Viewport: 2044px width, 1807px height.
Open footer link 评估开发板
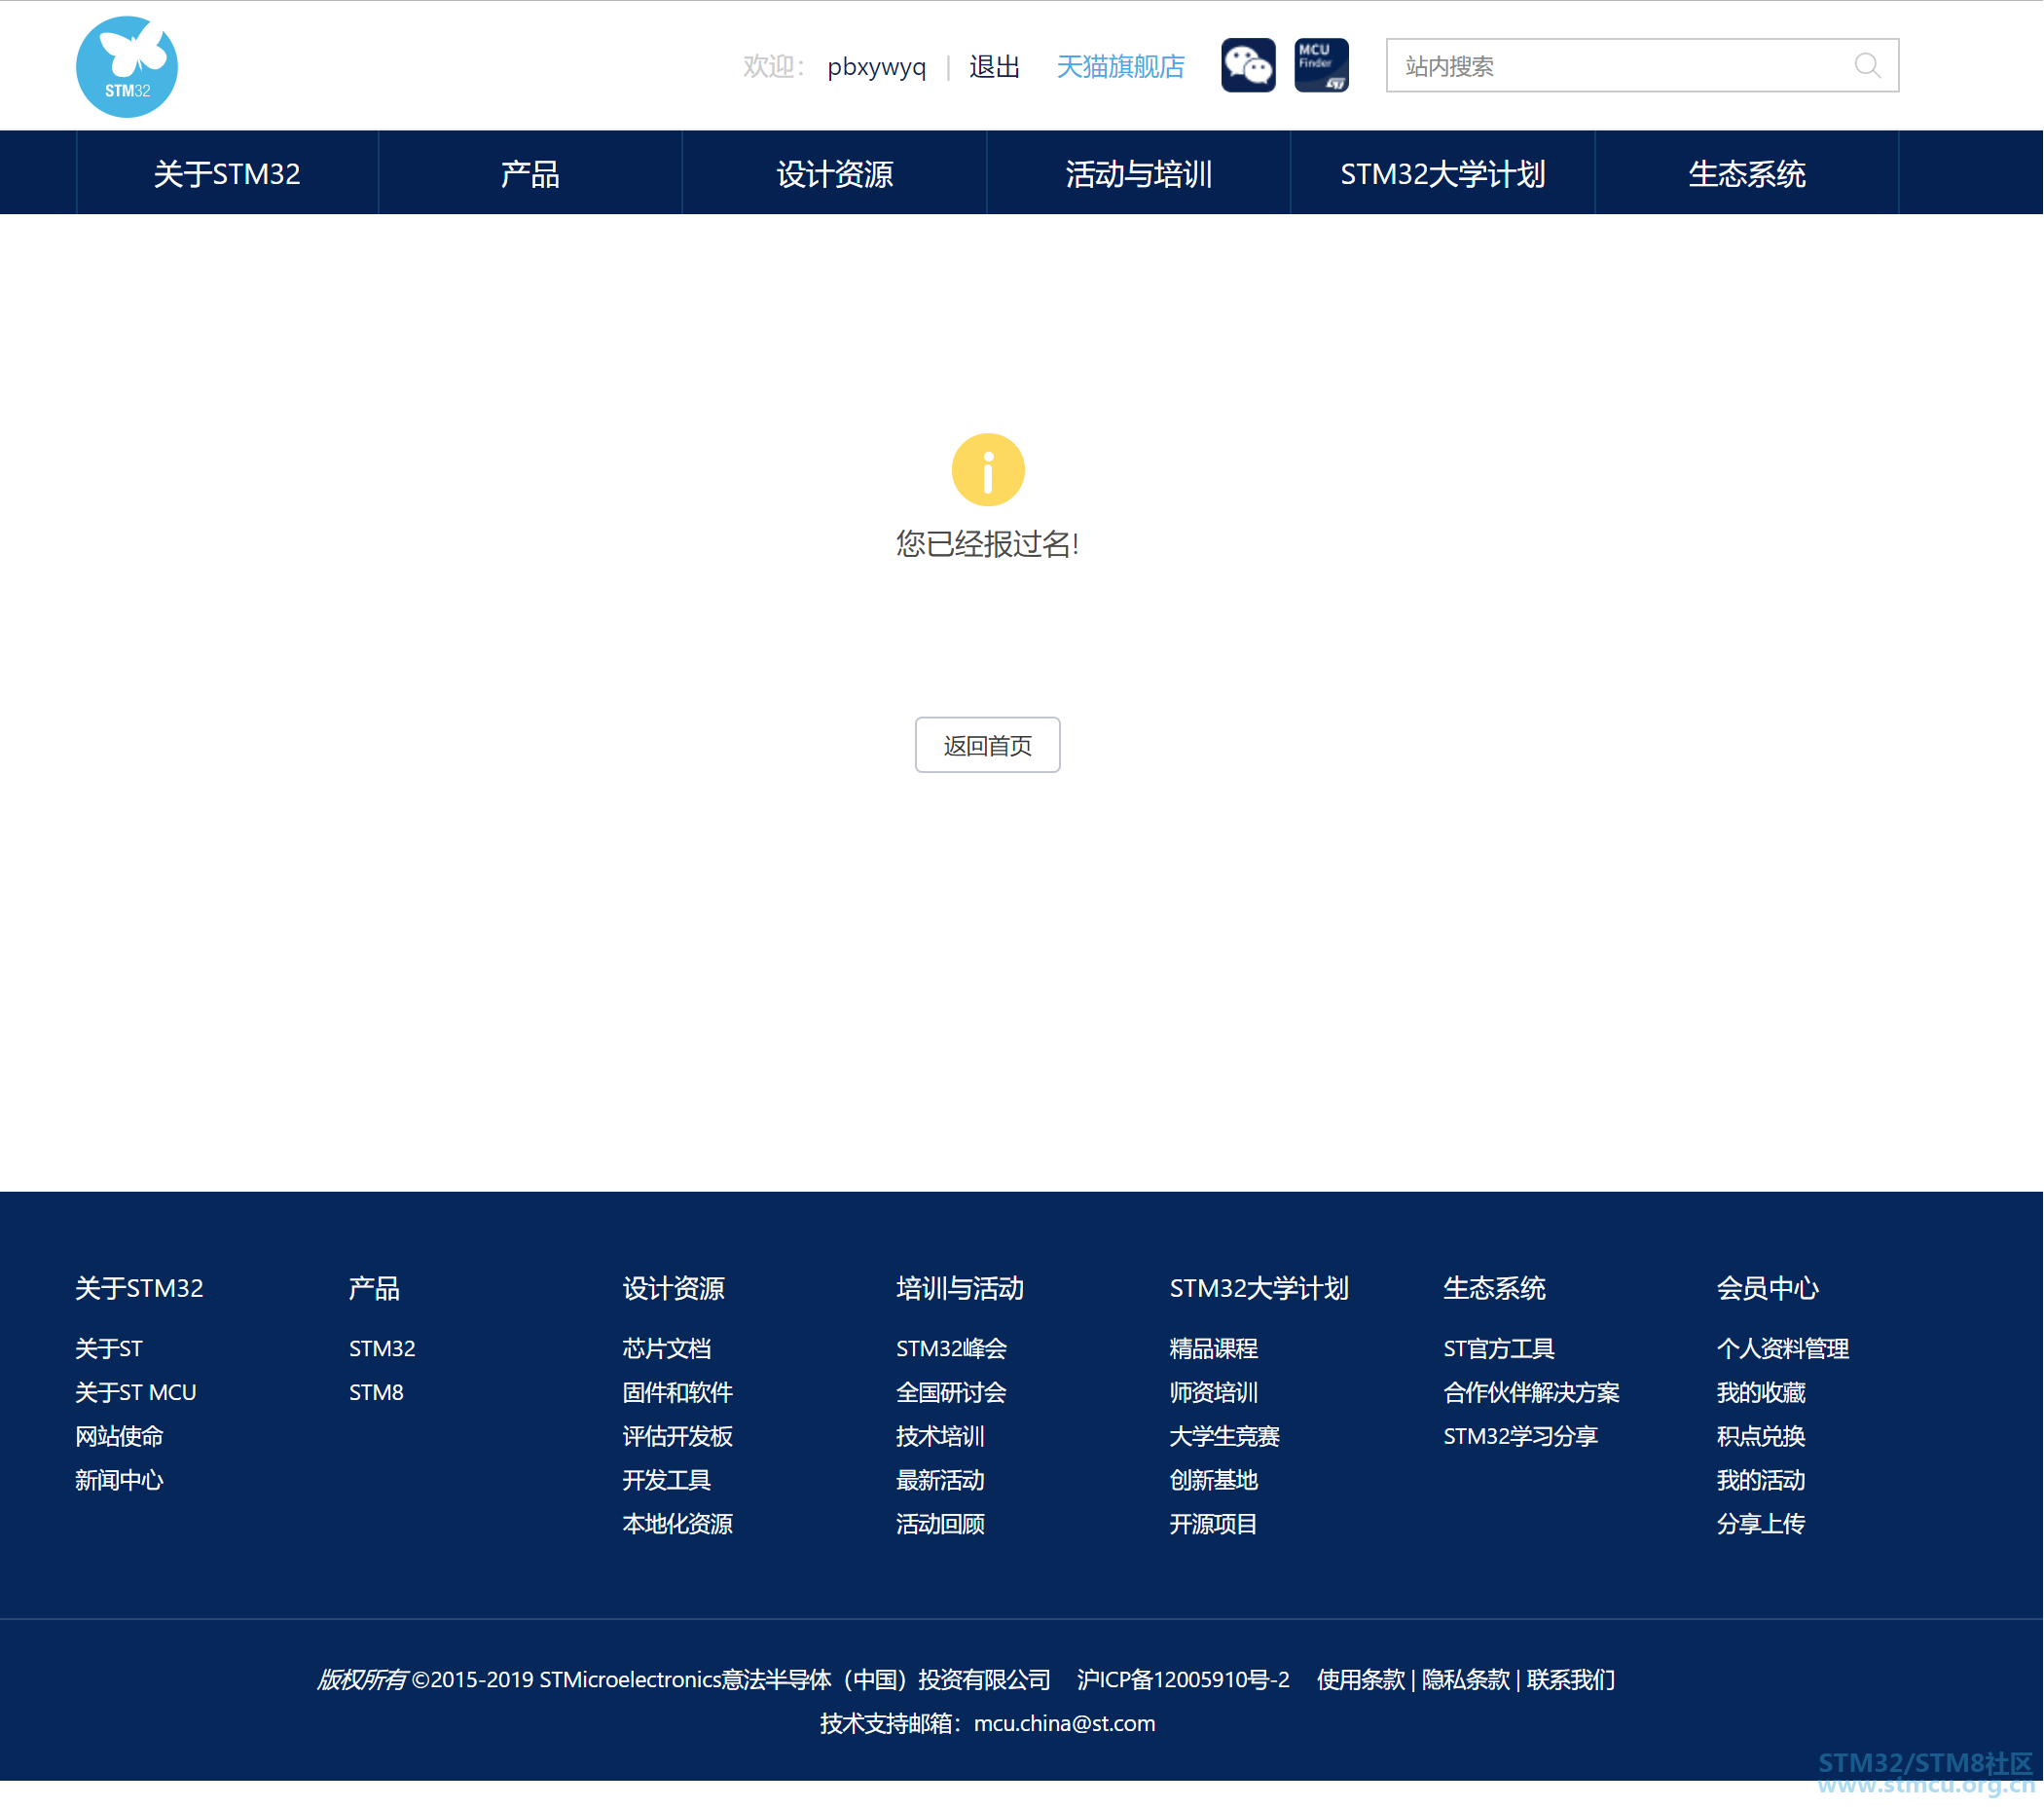[678, 1436]
